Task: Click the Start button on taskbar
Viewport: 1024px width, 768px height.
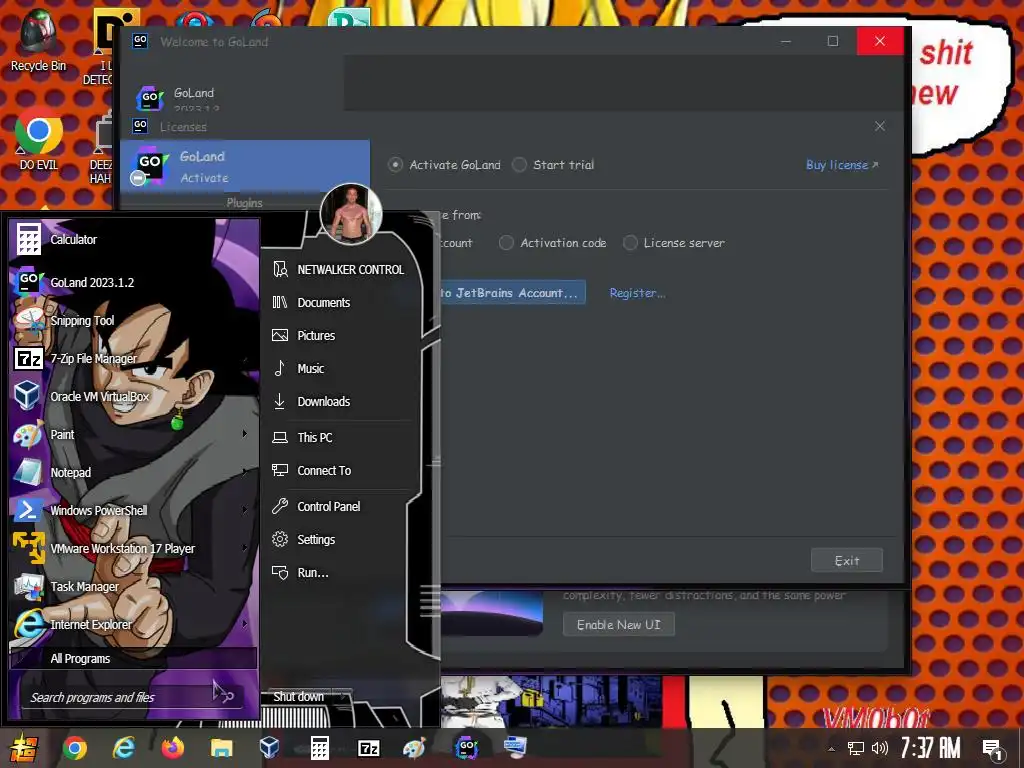Action: 24,748
